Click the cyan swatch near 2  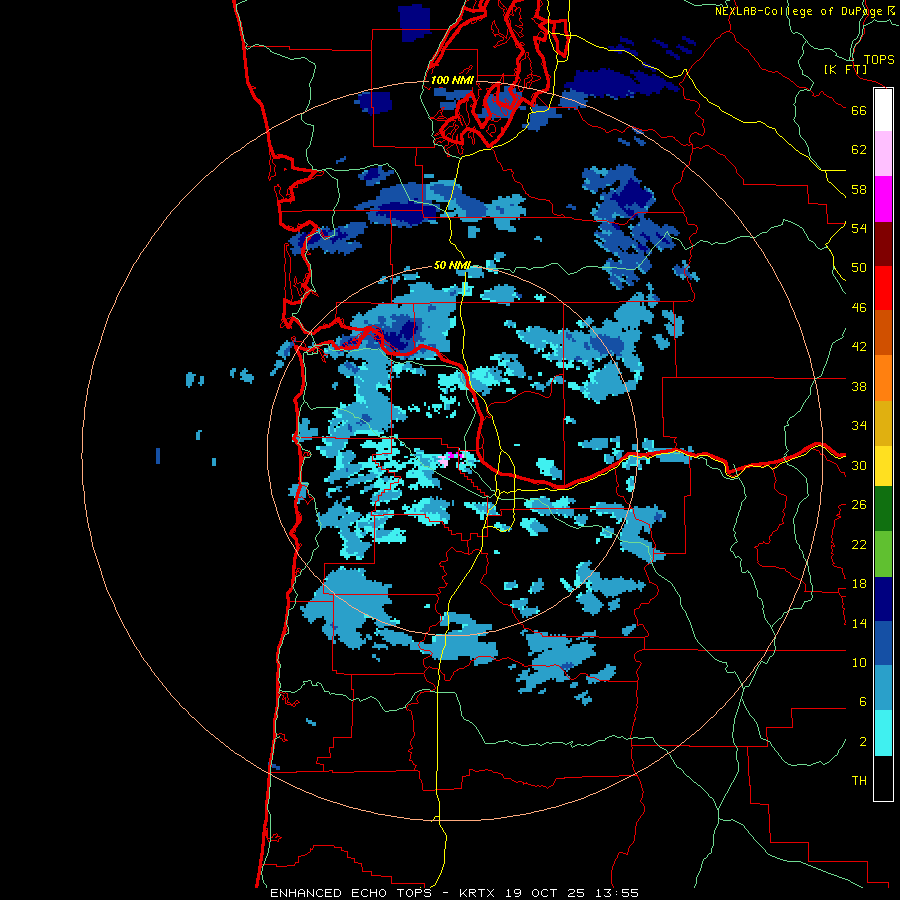pos(883,733)
